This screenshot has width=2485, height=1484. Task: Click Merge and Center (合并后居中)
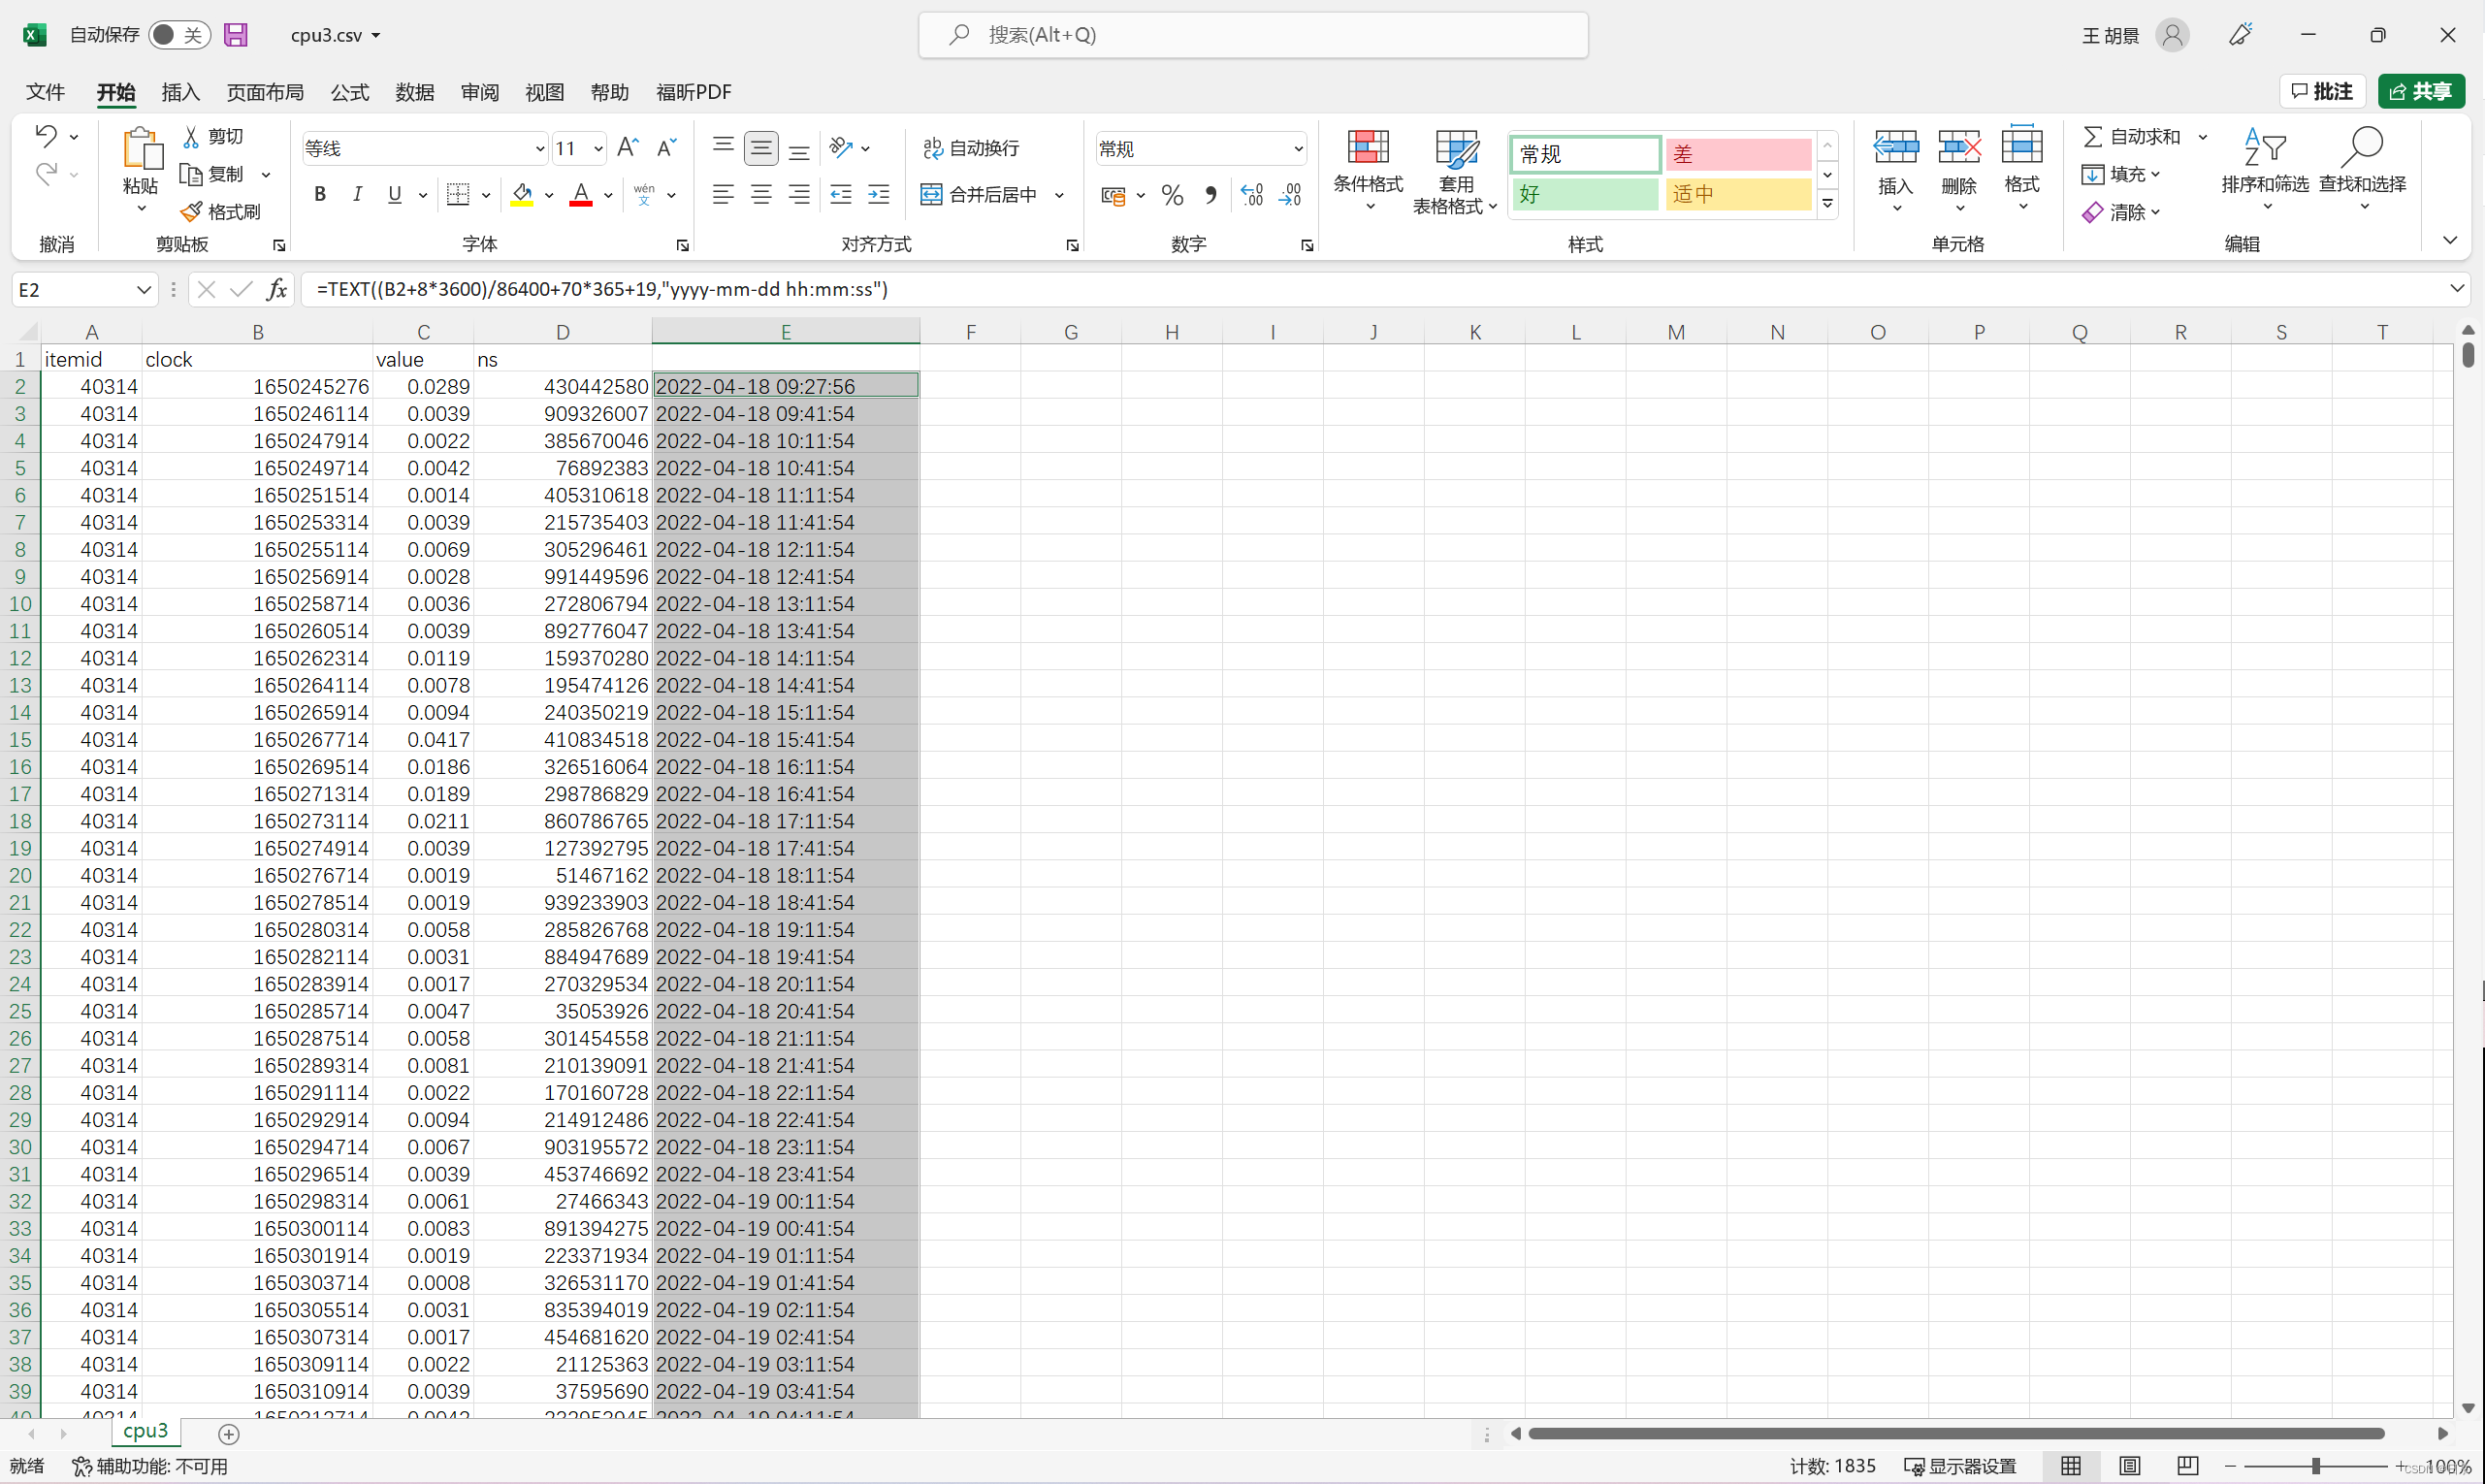click(980, 194)
